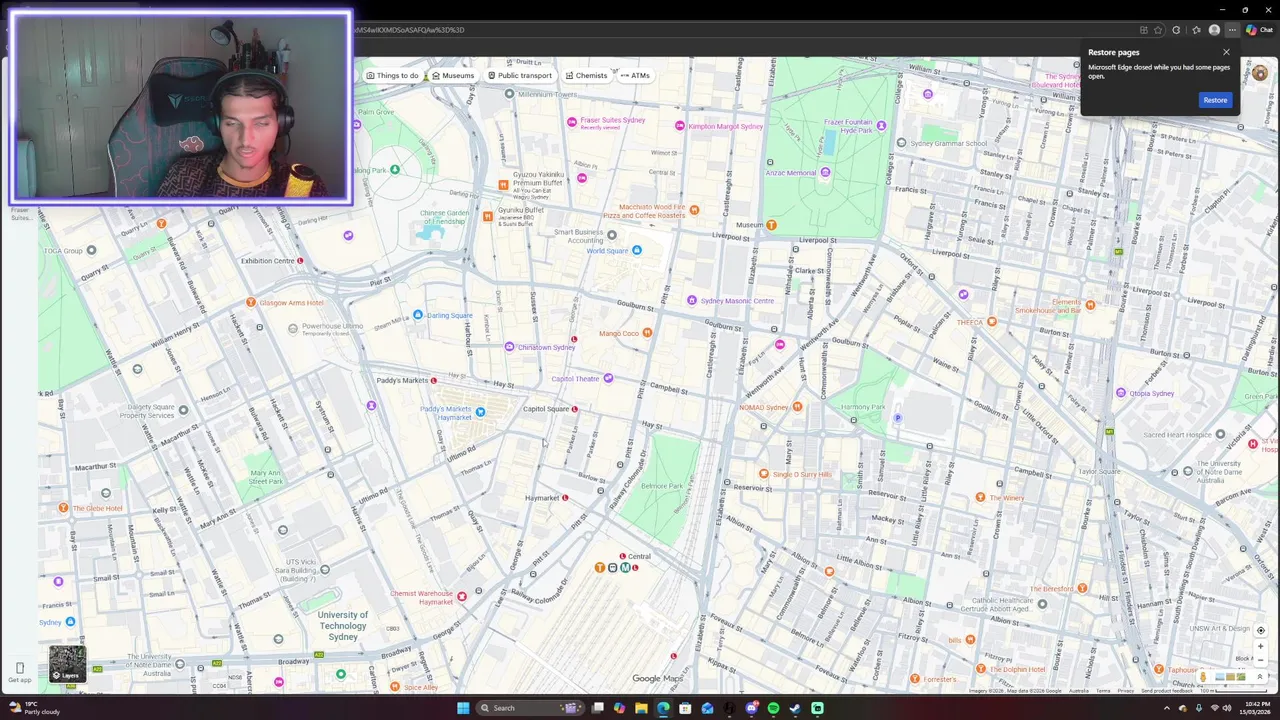Image resolution: width=1280 pixels, height=720 pixels.
Task: Select the Museums filter chip
Action: click(x=452, y=75)
